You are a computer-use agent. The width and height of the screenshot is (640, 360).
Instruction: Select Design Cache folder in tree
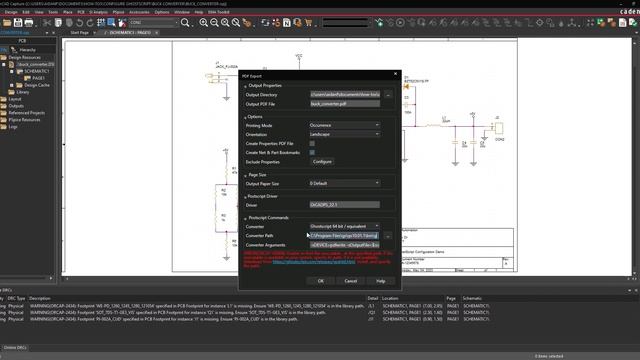pyautogui.click(x=37, y=85)
